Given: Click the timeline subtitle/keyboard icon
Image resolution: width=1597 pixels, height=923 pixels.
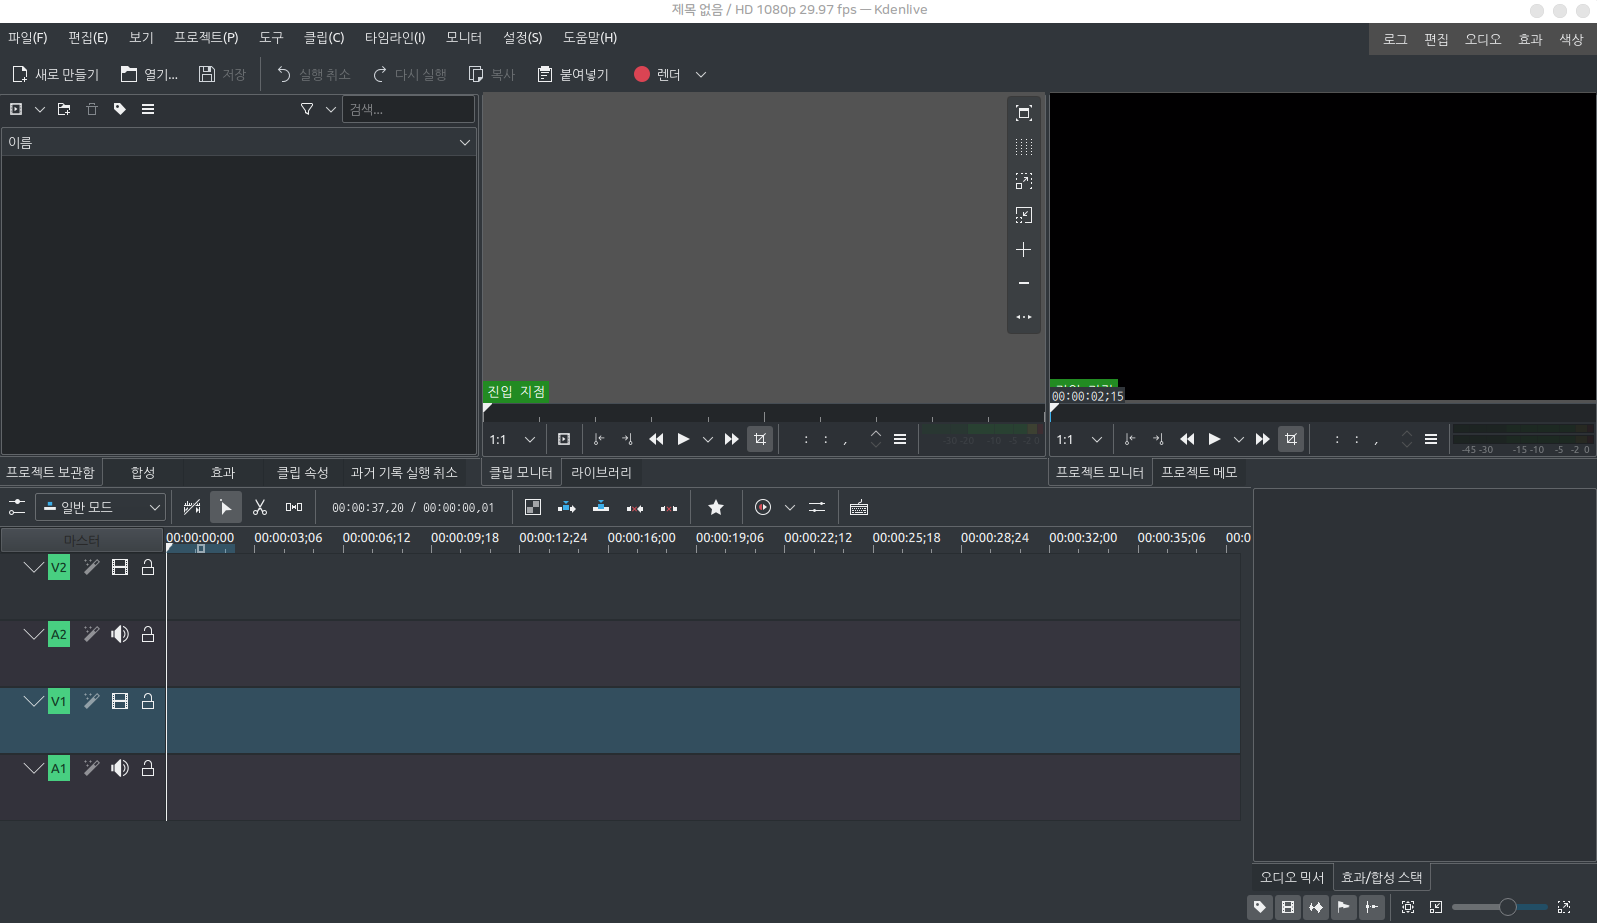Looking at the screenshot, I should [x=858, y=508].
